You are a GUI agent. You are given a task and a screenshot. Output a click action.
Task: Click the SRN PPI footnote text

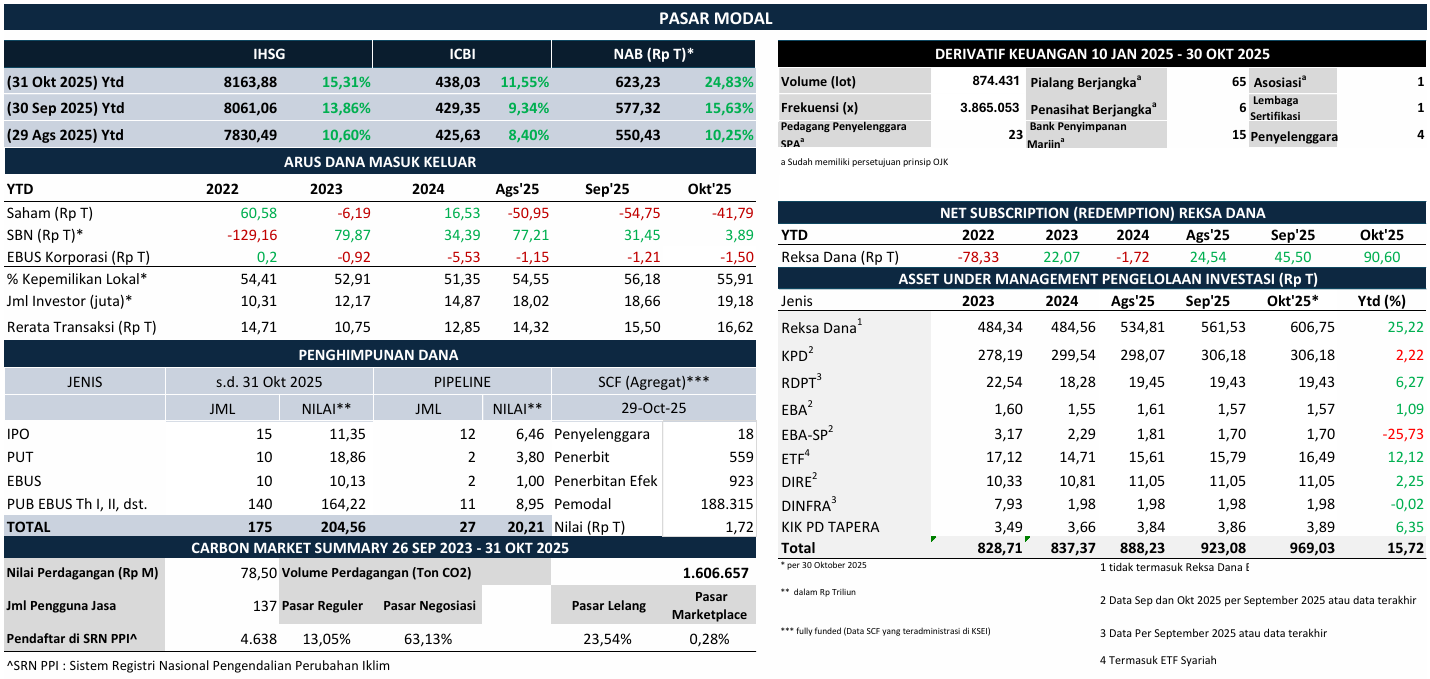tap(198, 665)
